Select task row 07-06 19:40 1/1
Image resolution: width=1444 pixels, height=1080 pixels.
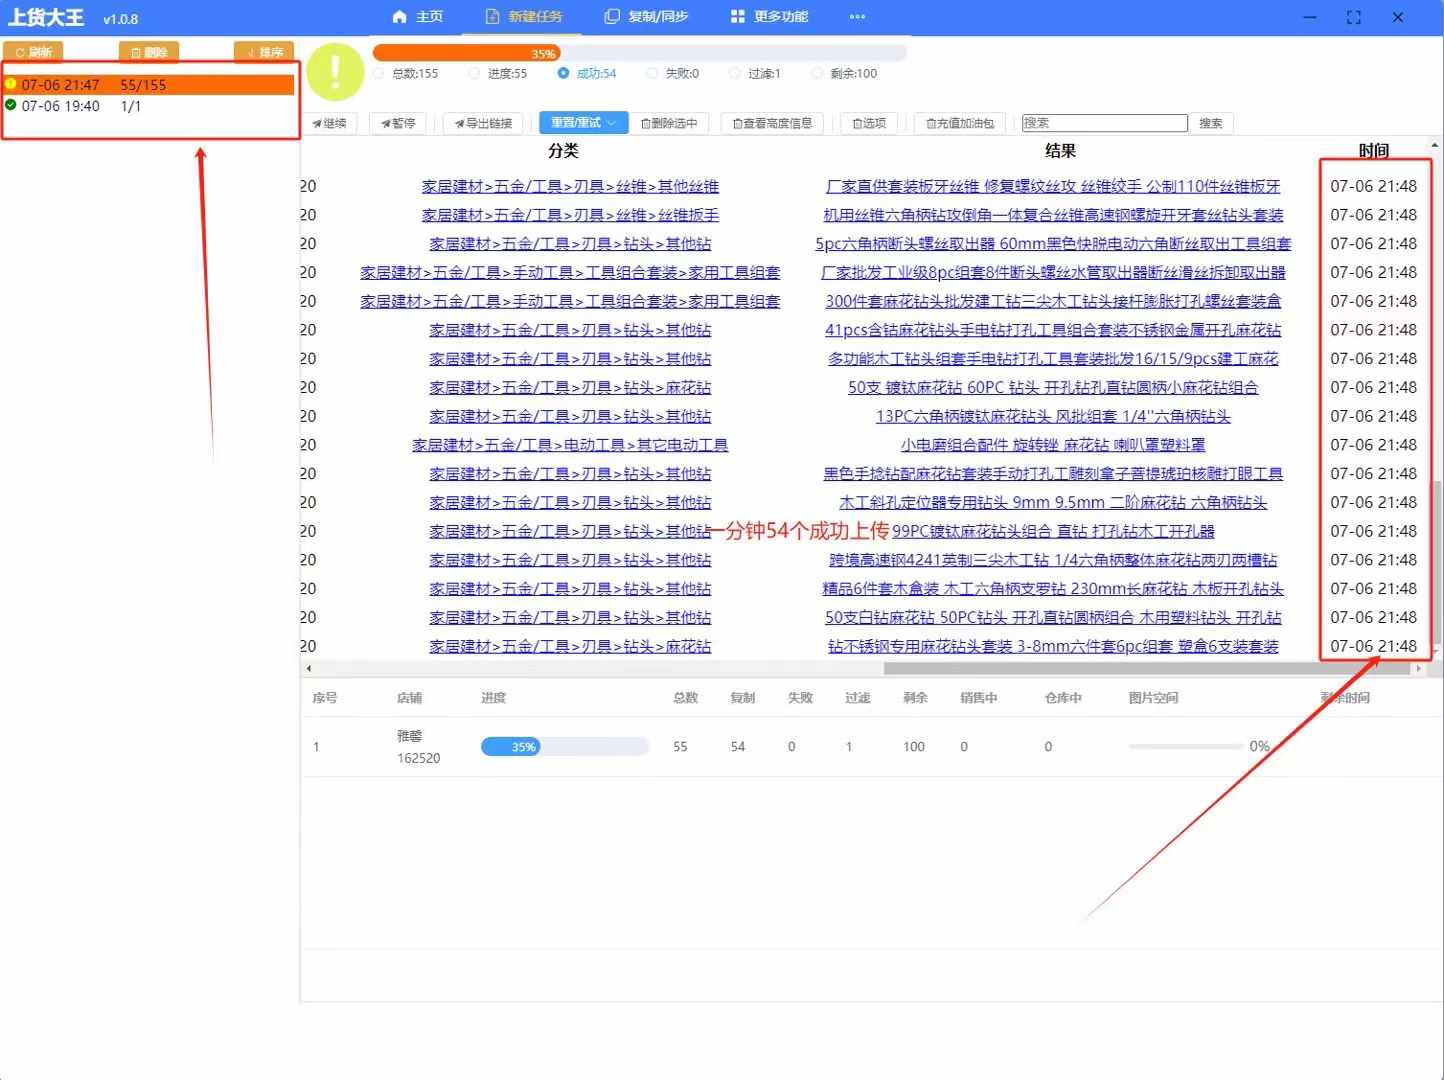tap(150, 106)
